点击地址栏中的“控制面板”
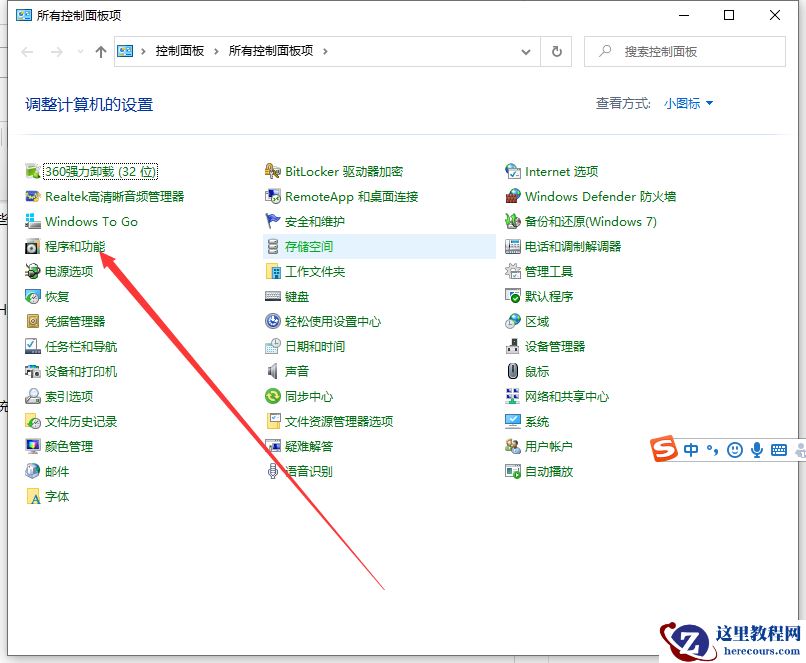806x663 pixels. point(180,48)
